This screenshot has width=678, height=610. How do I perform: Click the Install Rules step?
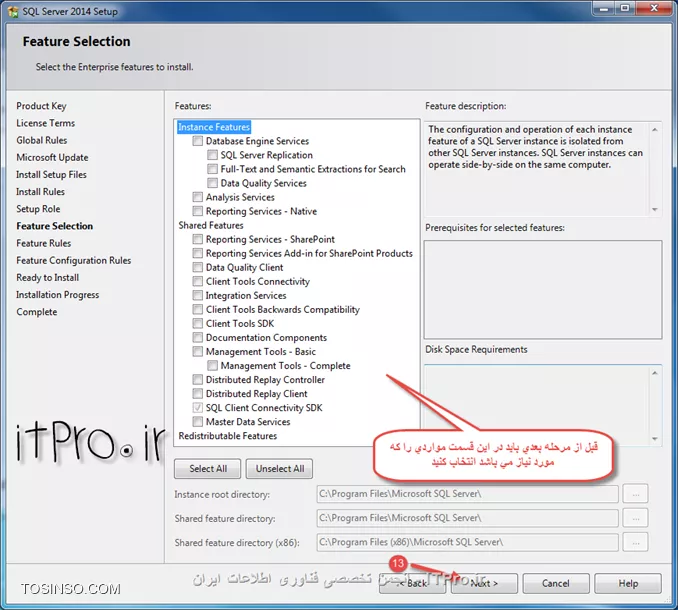click(x=41, y=192)
